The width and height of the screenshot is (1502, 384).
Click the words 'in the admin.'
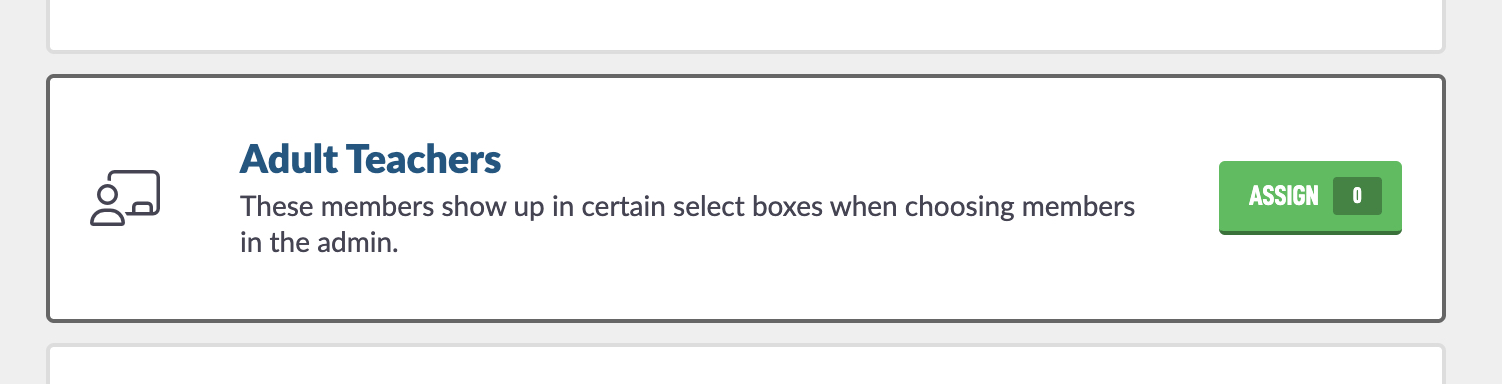(x=319, y=243)
